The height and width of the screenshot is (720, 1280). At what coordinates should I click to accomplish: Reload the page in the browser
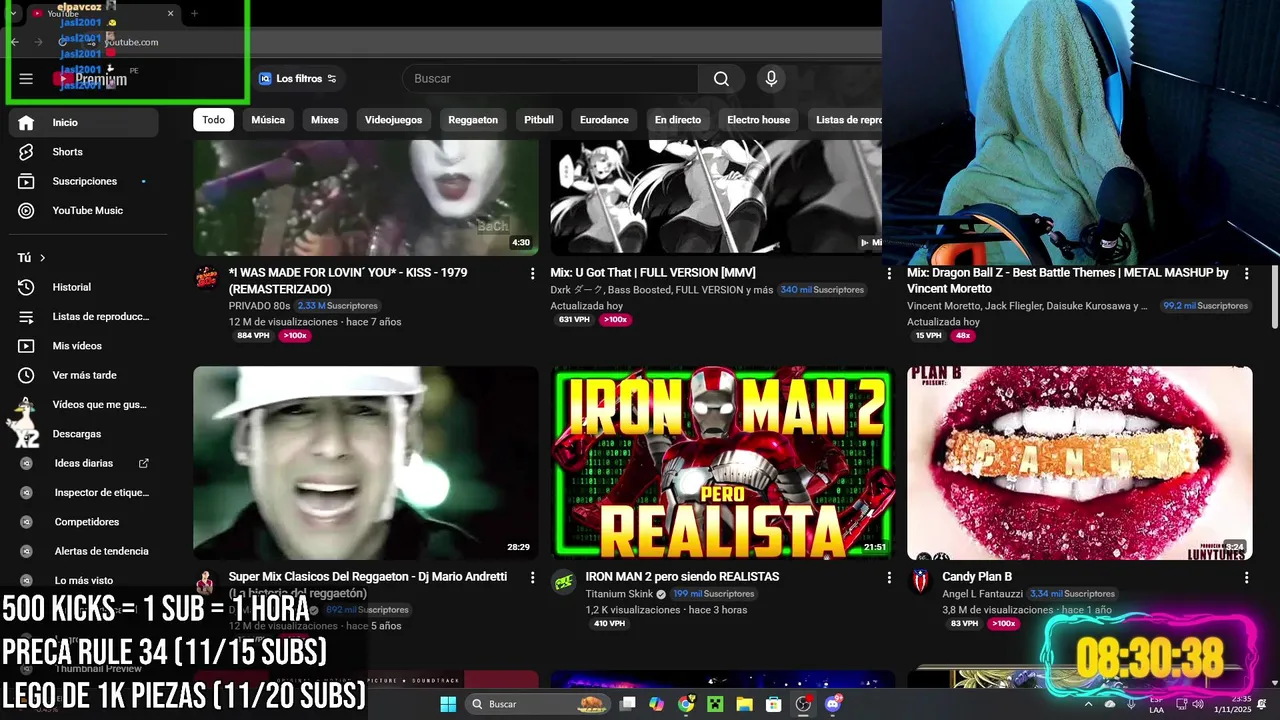[x=63, y=42]
